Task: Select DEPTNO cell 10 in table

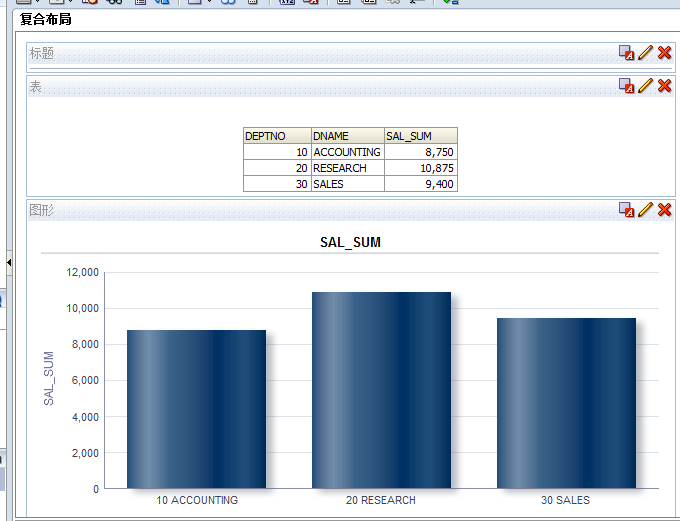Action: click(277, 152)
